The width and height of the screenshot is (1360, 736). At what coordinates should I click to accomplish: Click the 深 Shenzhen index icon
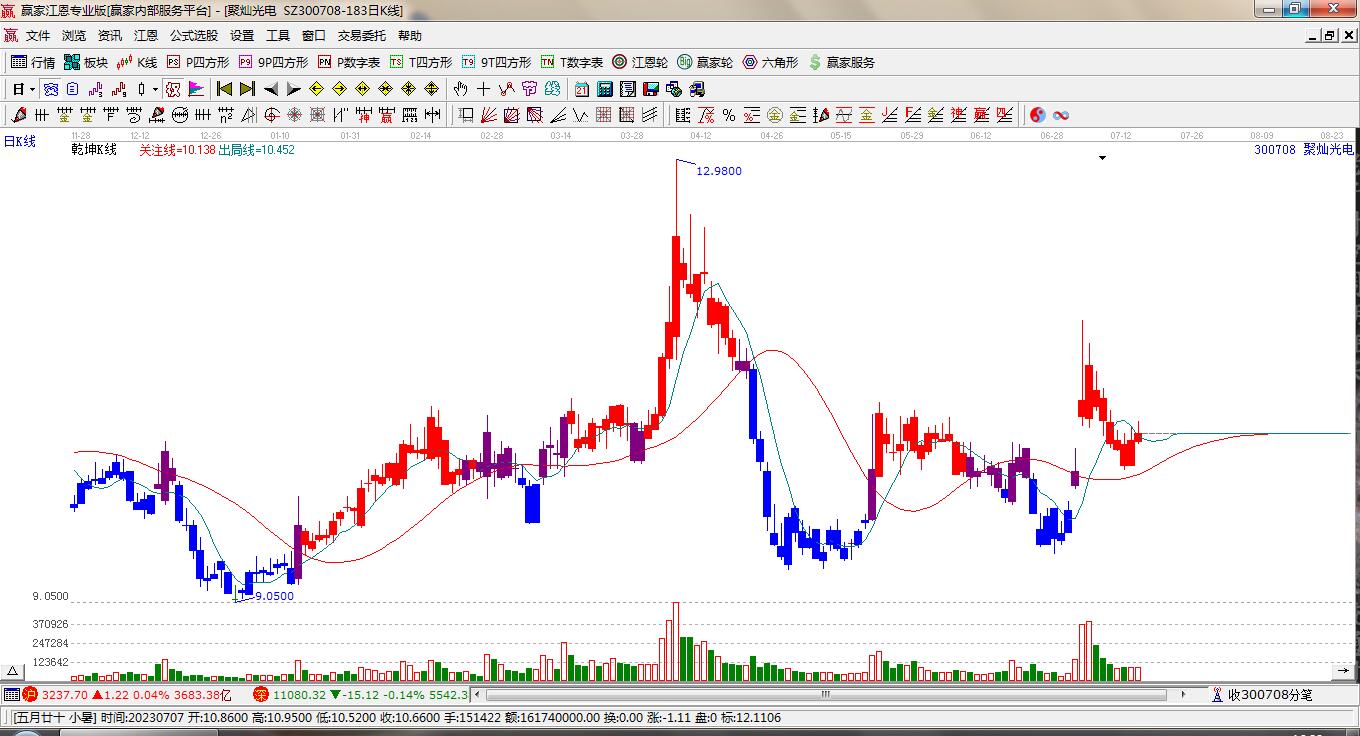(261, 694)
